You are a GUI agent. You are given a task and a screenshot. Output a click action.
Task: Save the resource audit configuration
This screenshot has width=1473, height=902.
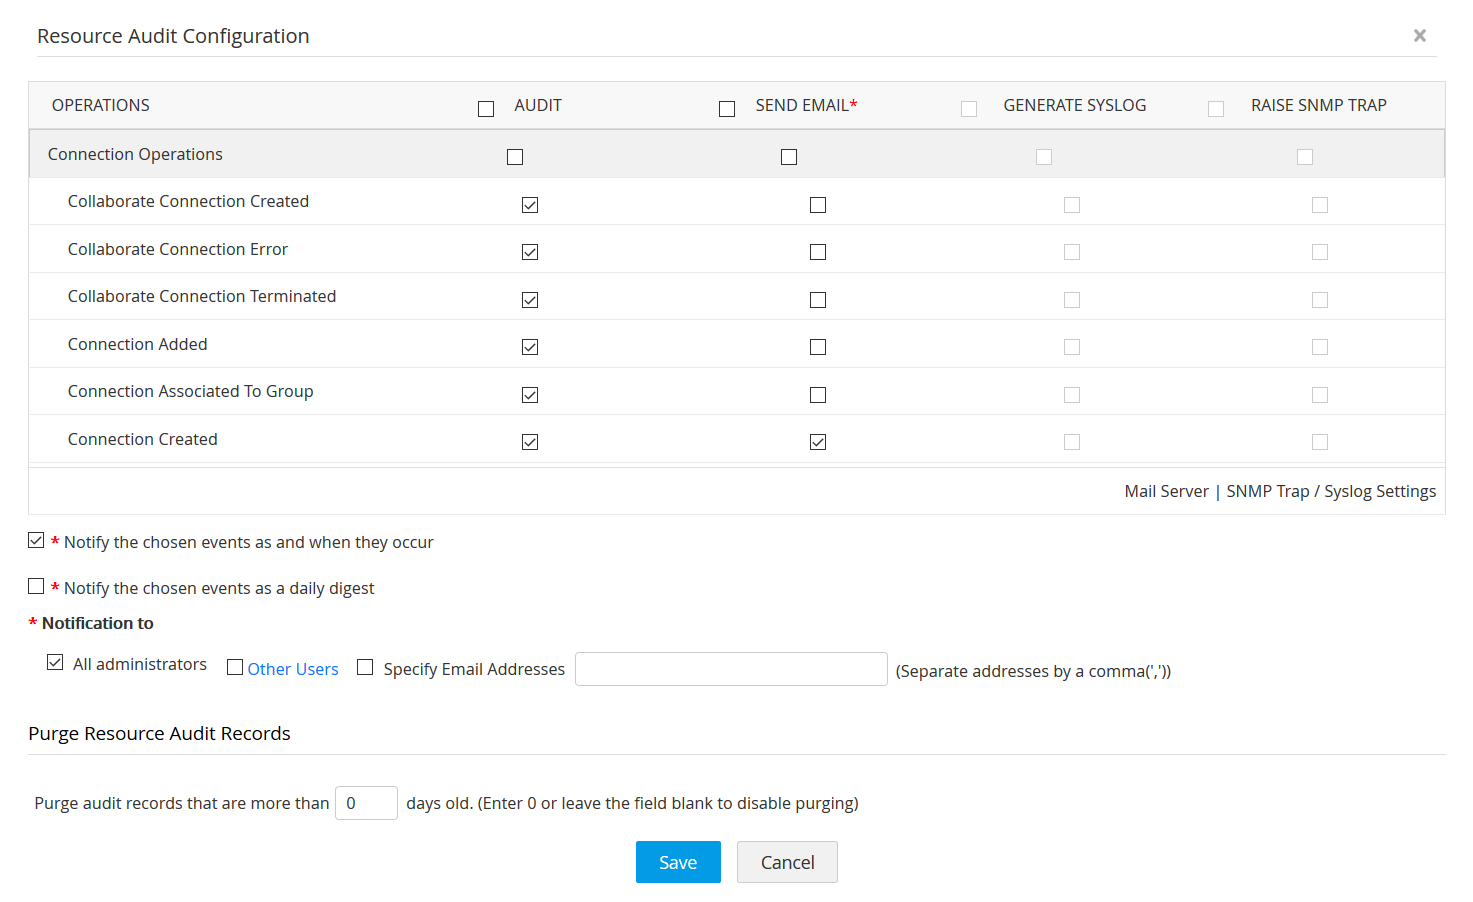coord(678,862)
